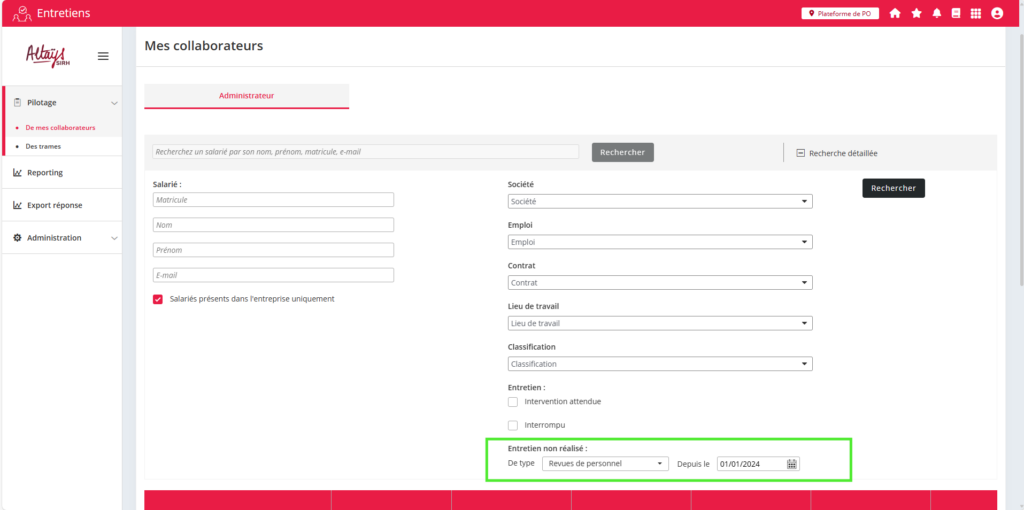The width and height of the screenshot is (1024, 510).
Task: Expand the Contrat dropdown list
Action: (660, 283)
